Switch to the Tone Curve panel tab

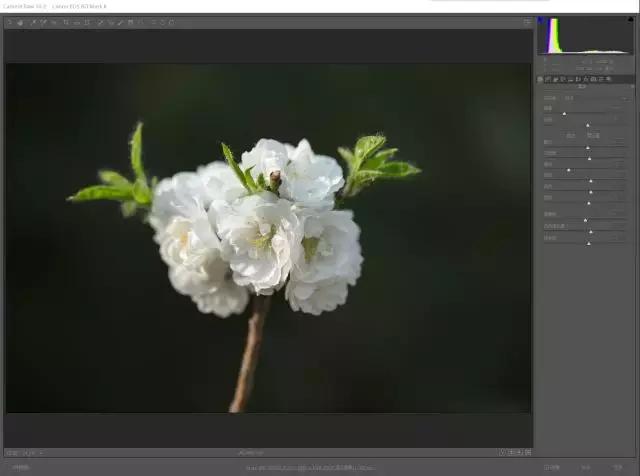[x=548, y=79]
